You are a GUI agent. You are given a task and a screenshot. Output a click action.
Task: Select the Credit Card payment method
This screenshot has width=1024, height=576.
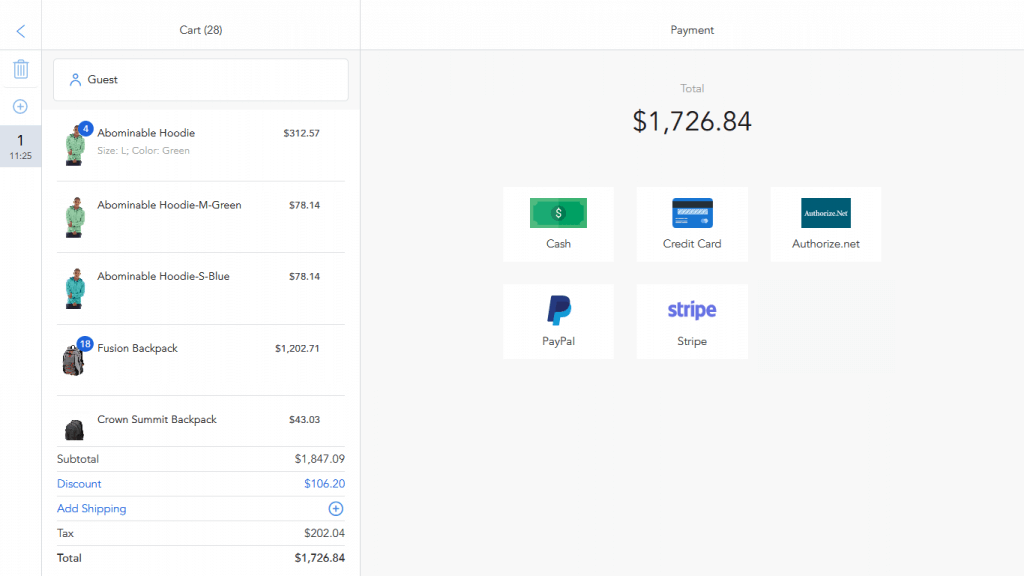pos(692,223)
